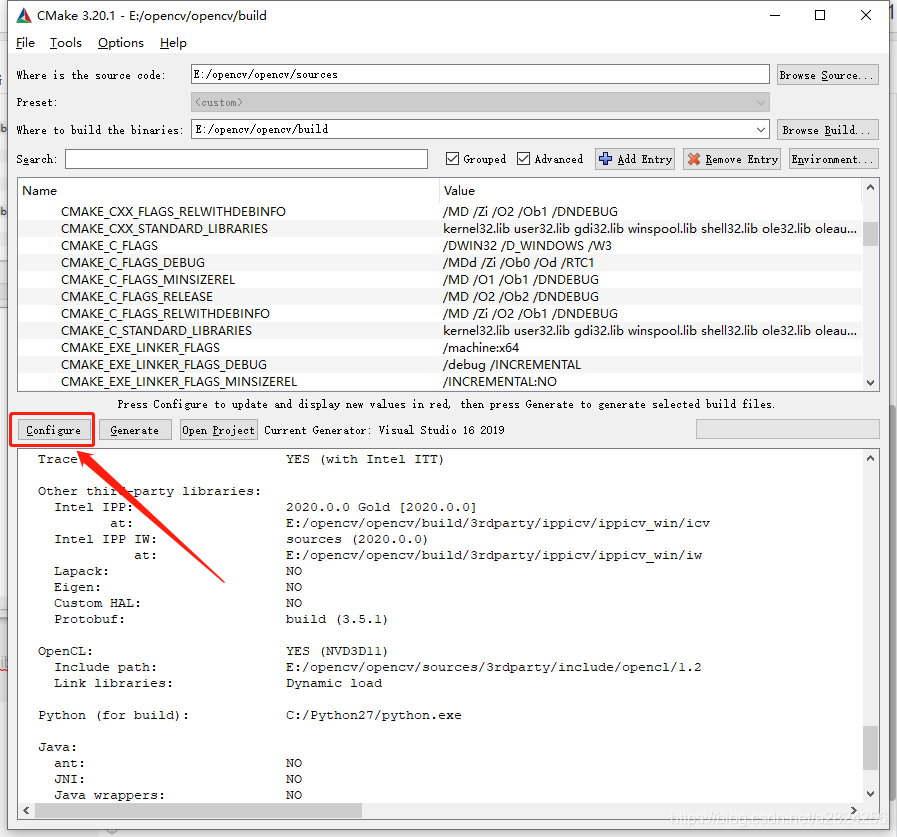The image size is (897, 837).
Task: Open the Help menu
Action: (173, 43)
